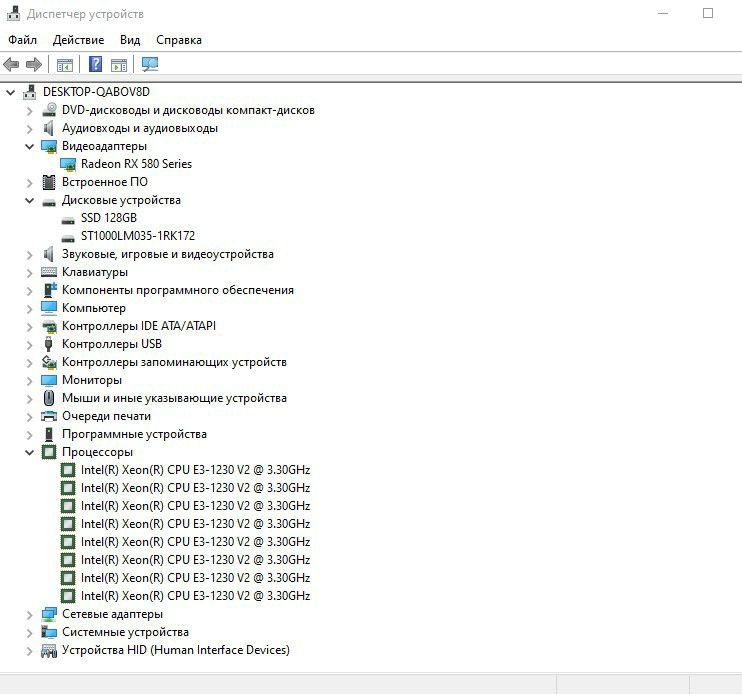Screen dimensions: 742x694
Task: Select Radeon RX 580 Series text
Action: [136, 164]
